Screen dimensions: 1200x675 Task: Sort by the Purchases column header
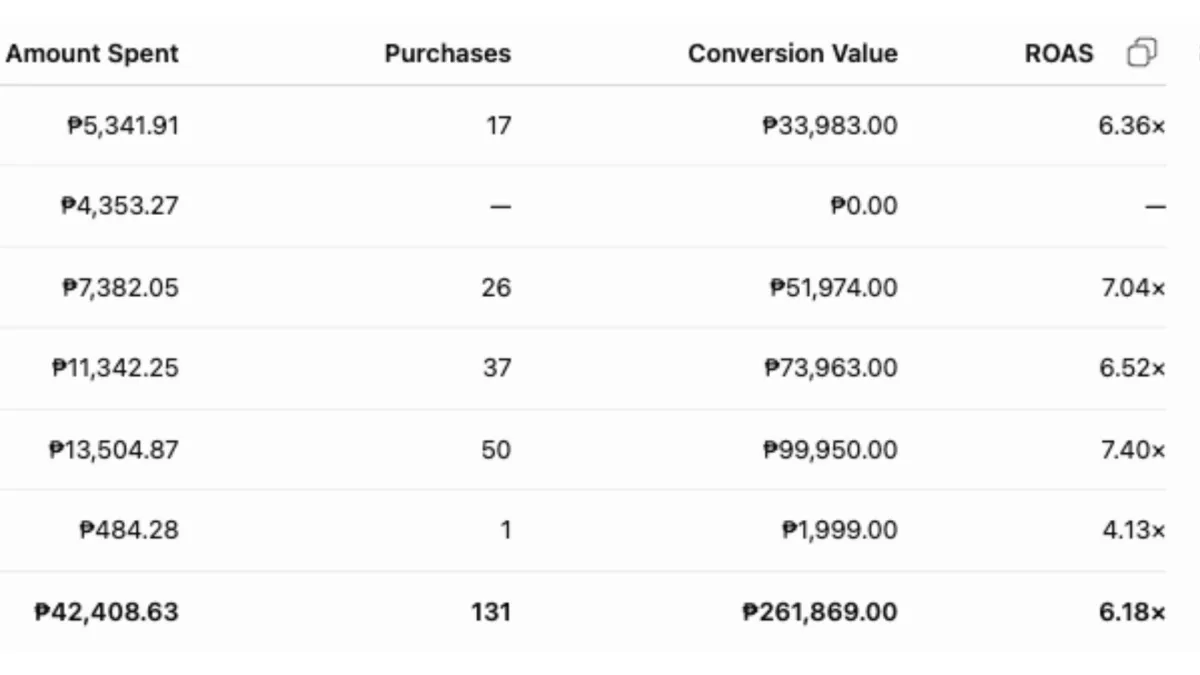point(447,53)
